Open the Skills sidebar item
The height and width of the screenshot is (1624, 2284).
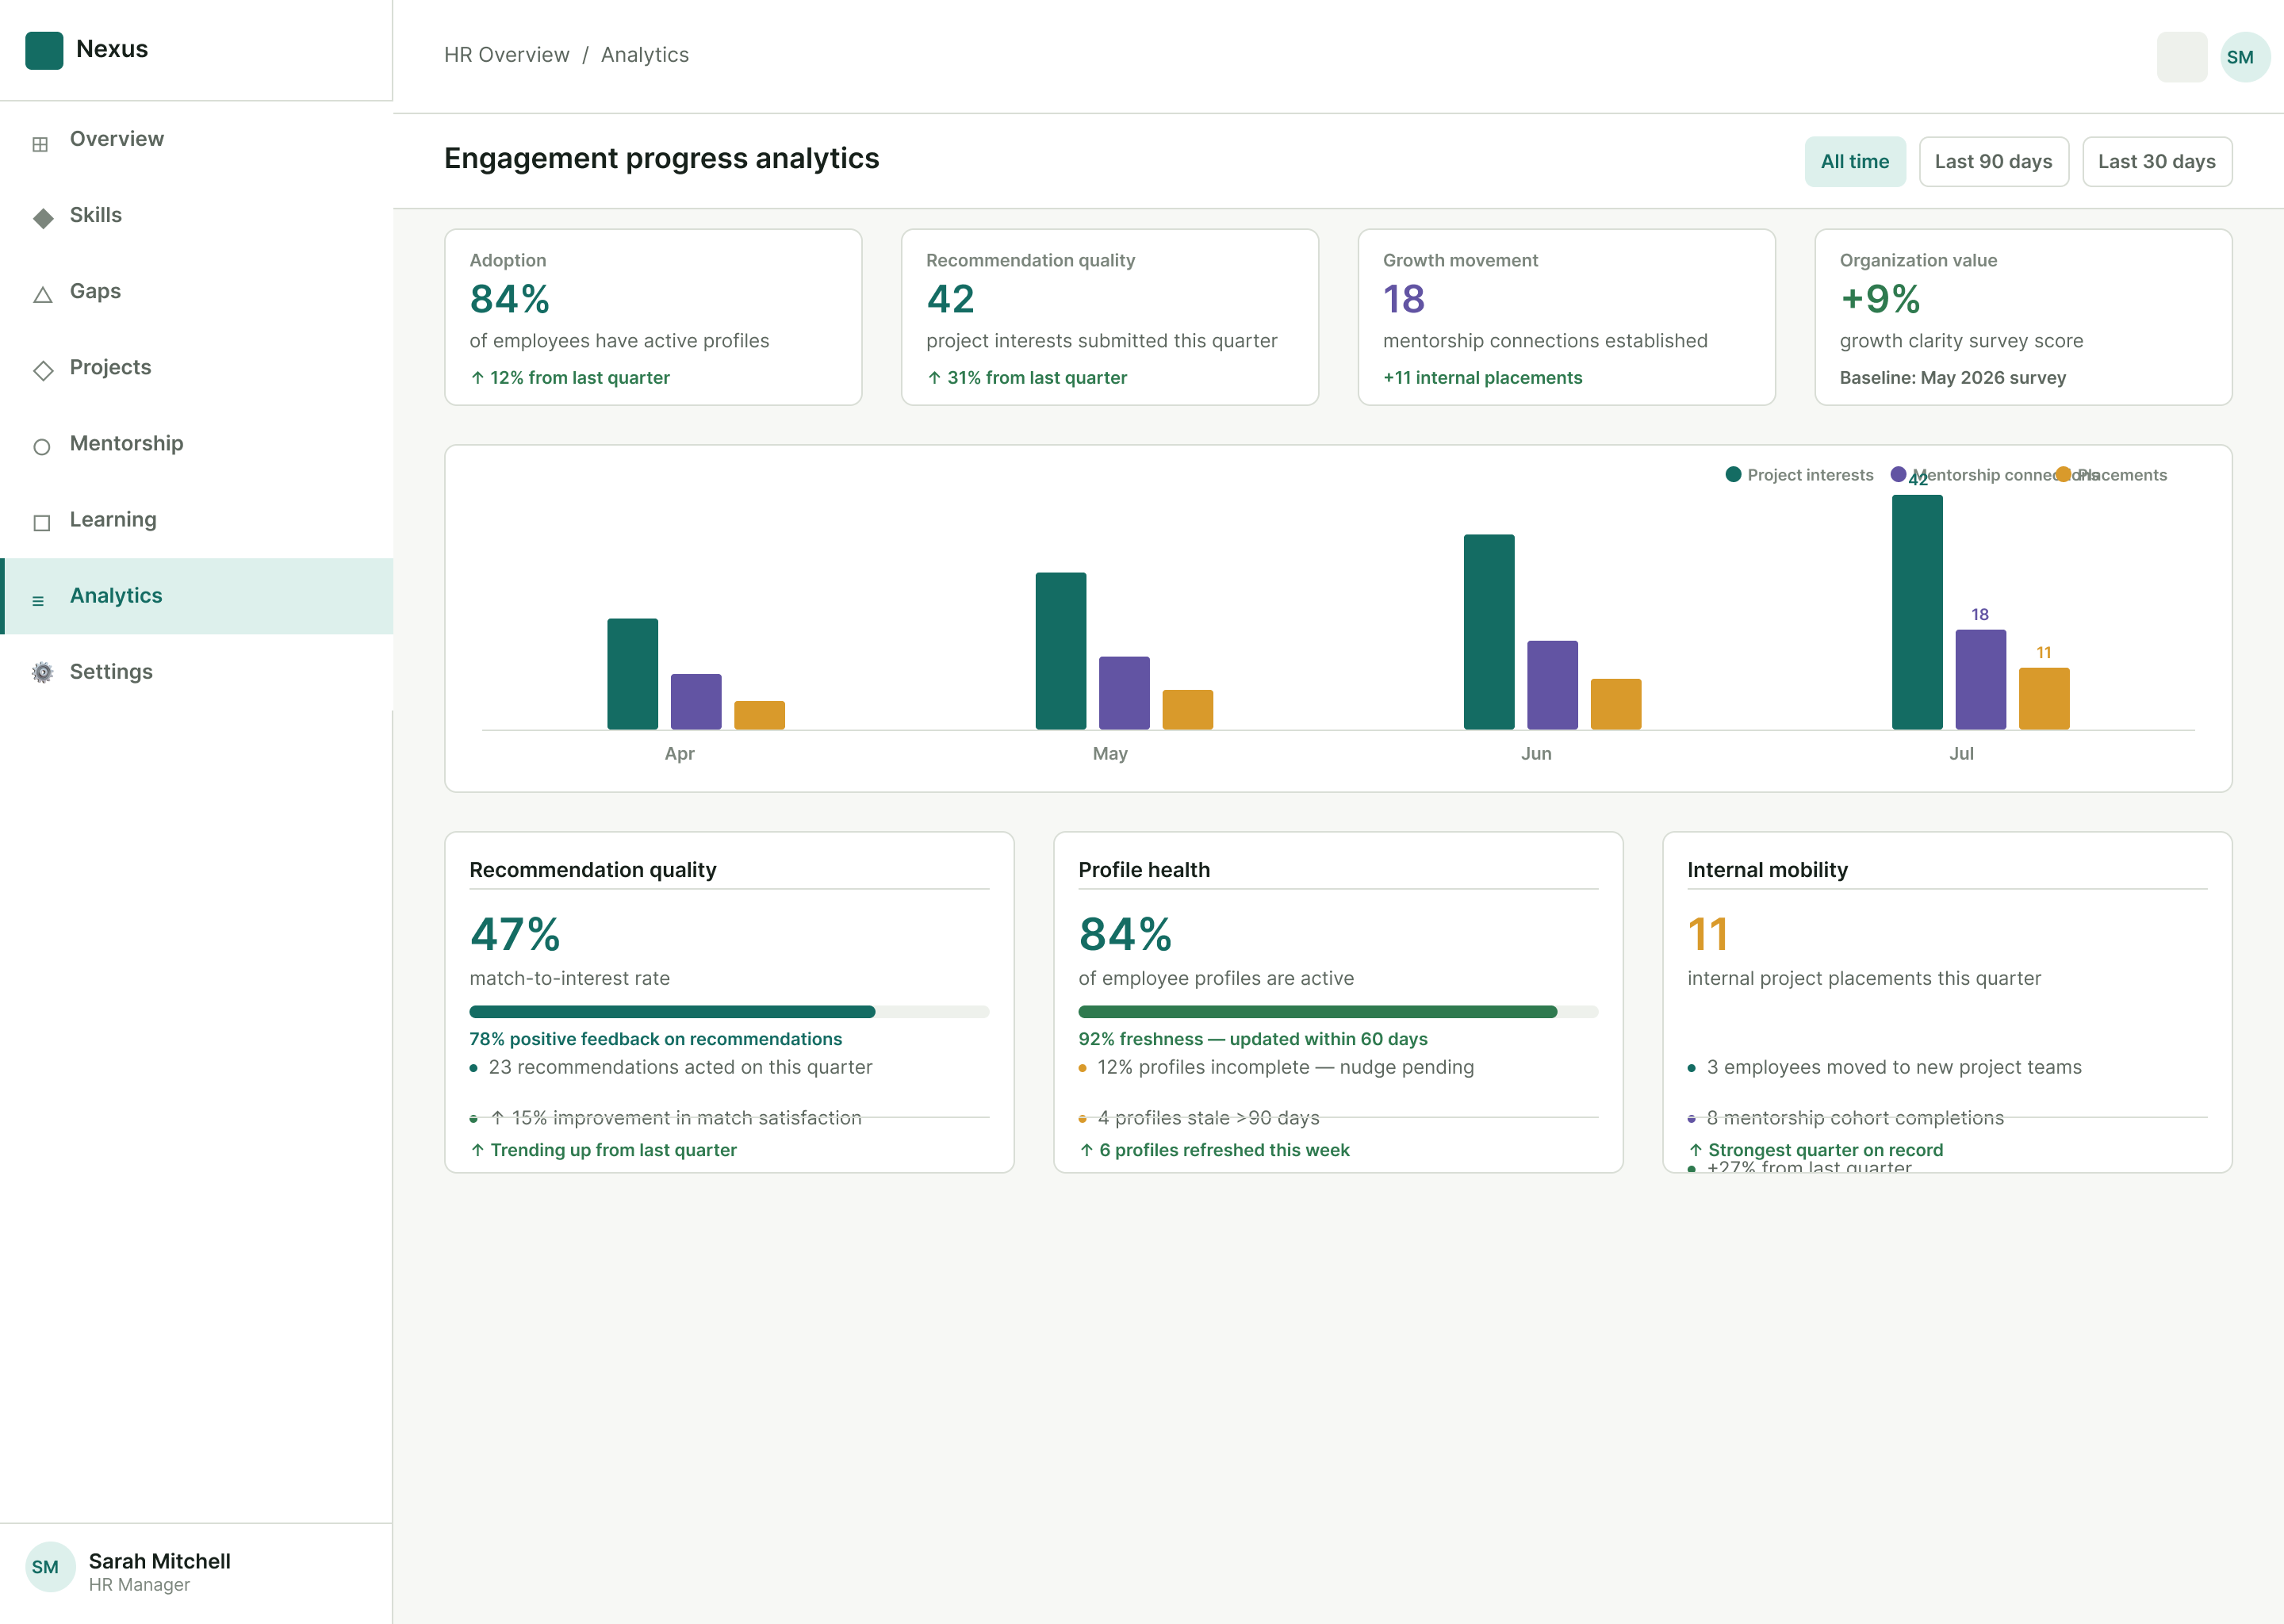point(196,216)
